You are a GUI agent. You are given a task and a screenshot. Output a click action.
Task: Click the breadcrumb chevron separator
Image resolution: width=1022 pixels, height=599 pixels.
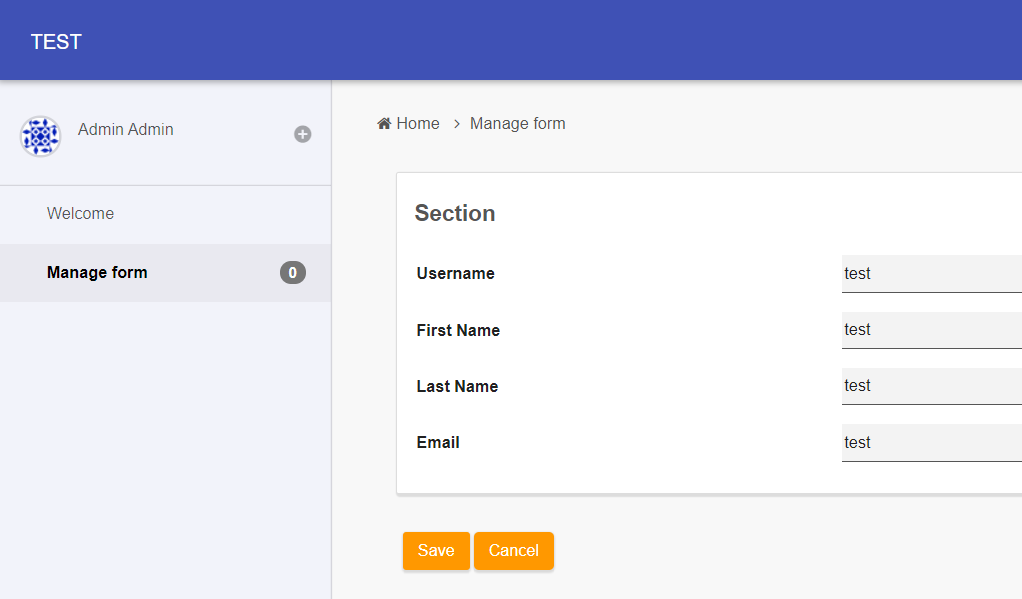(456, 124)
